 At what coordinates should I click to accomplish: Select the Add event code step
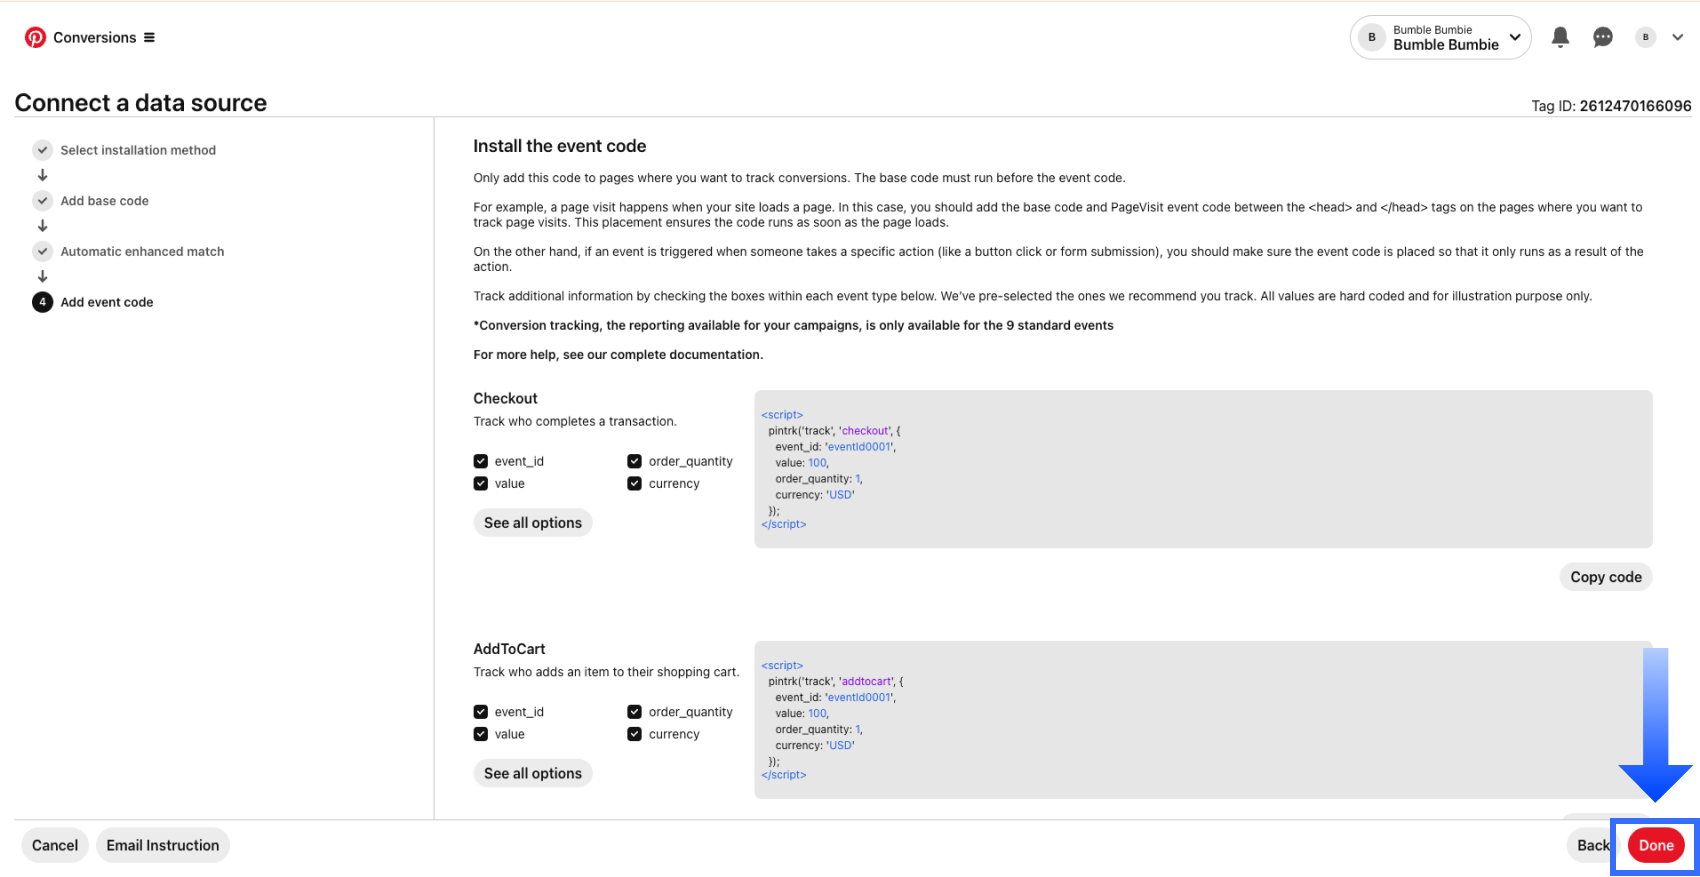(x=107, y=302)
